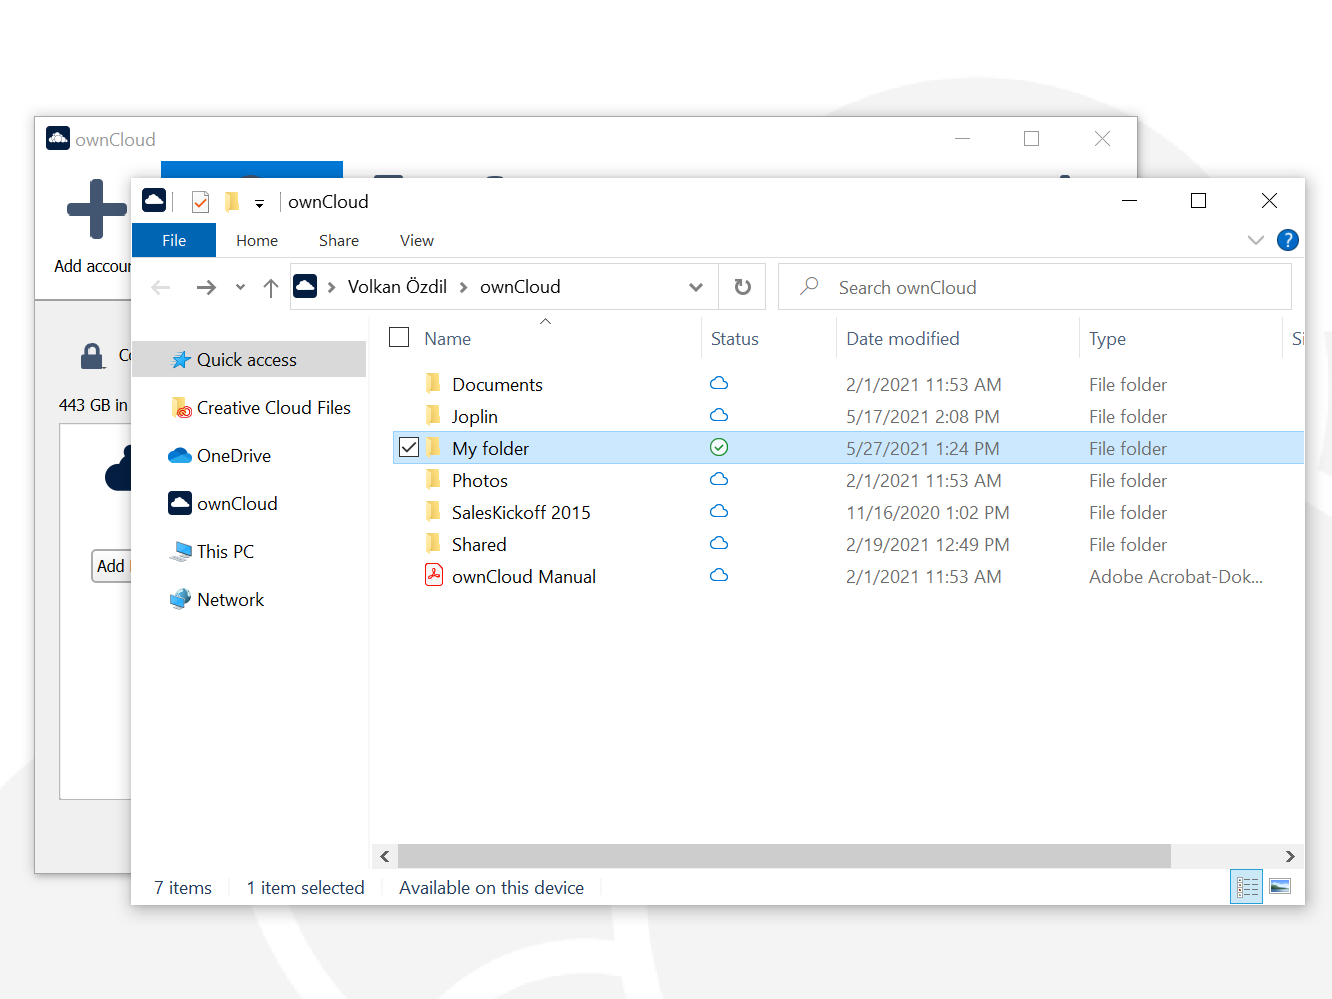Screen dimensions: 1332x999
Task: Toggle the select-all checkbox in header
Action: pos(399,337)
